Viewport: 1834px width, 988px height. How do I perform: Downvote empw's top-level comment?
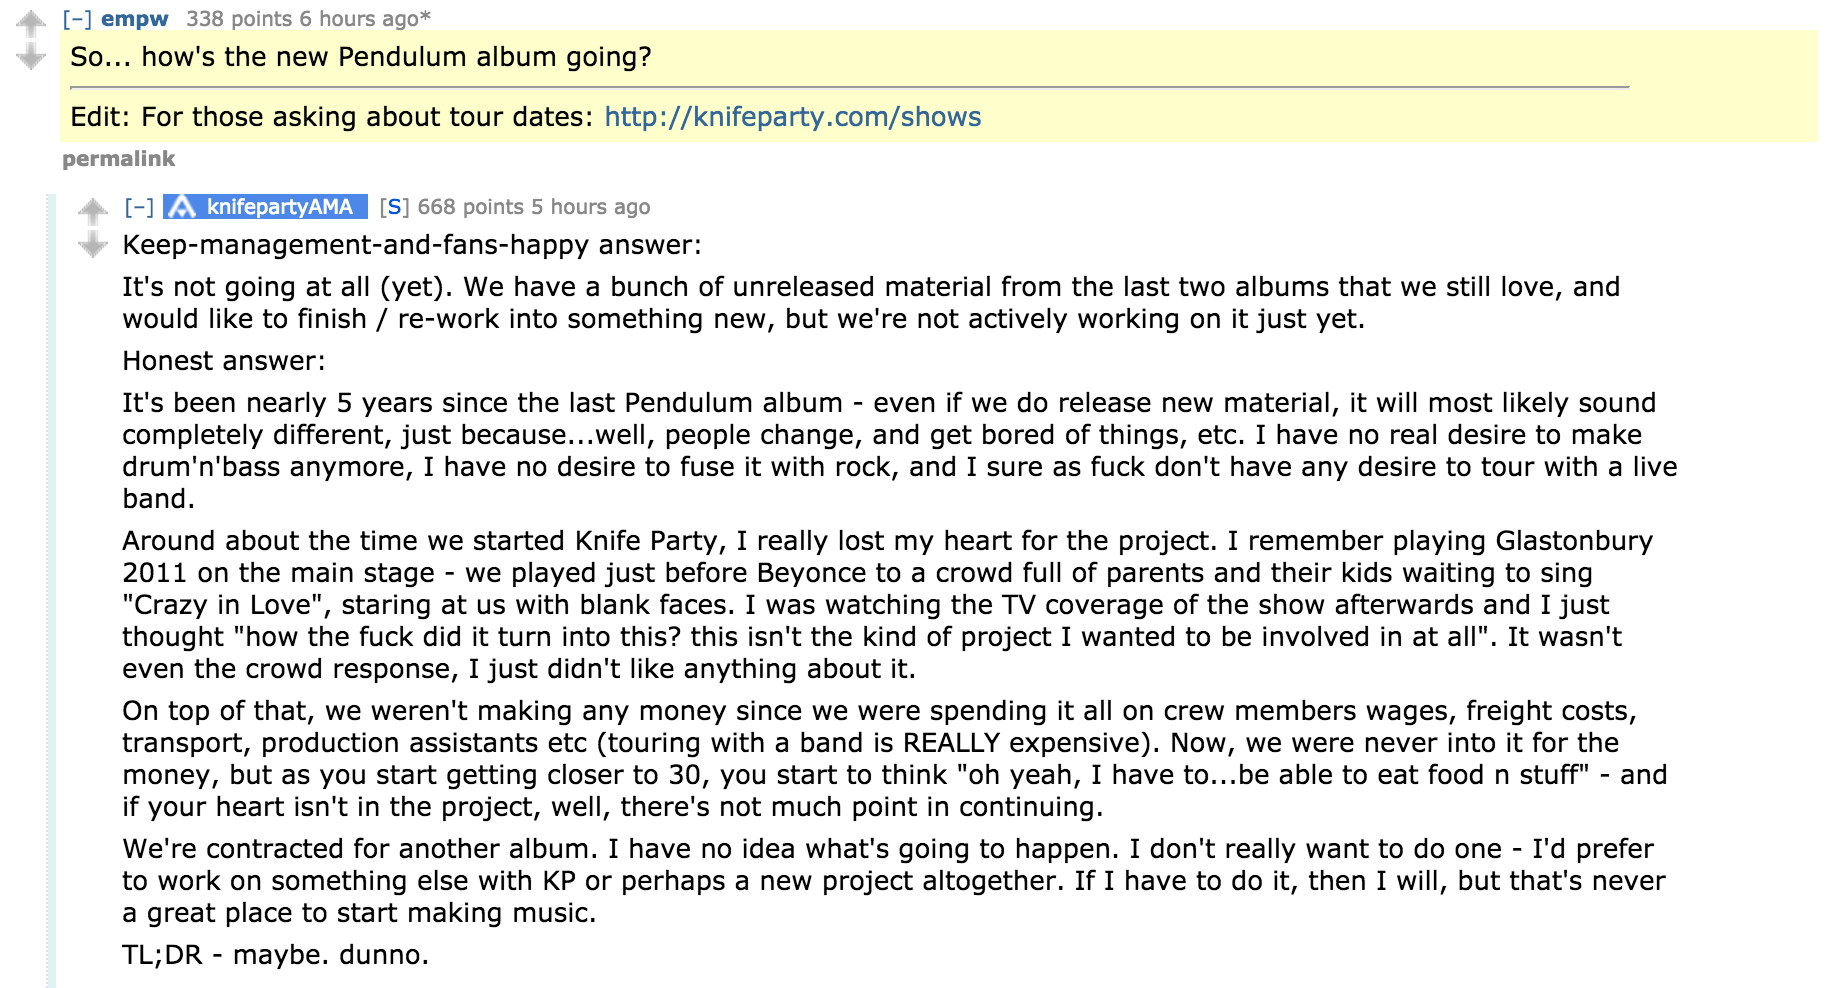(31, 57)
